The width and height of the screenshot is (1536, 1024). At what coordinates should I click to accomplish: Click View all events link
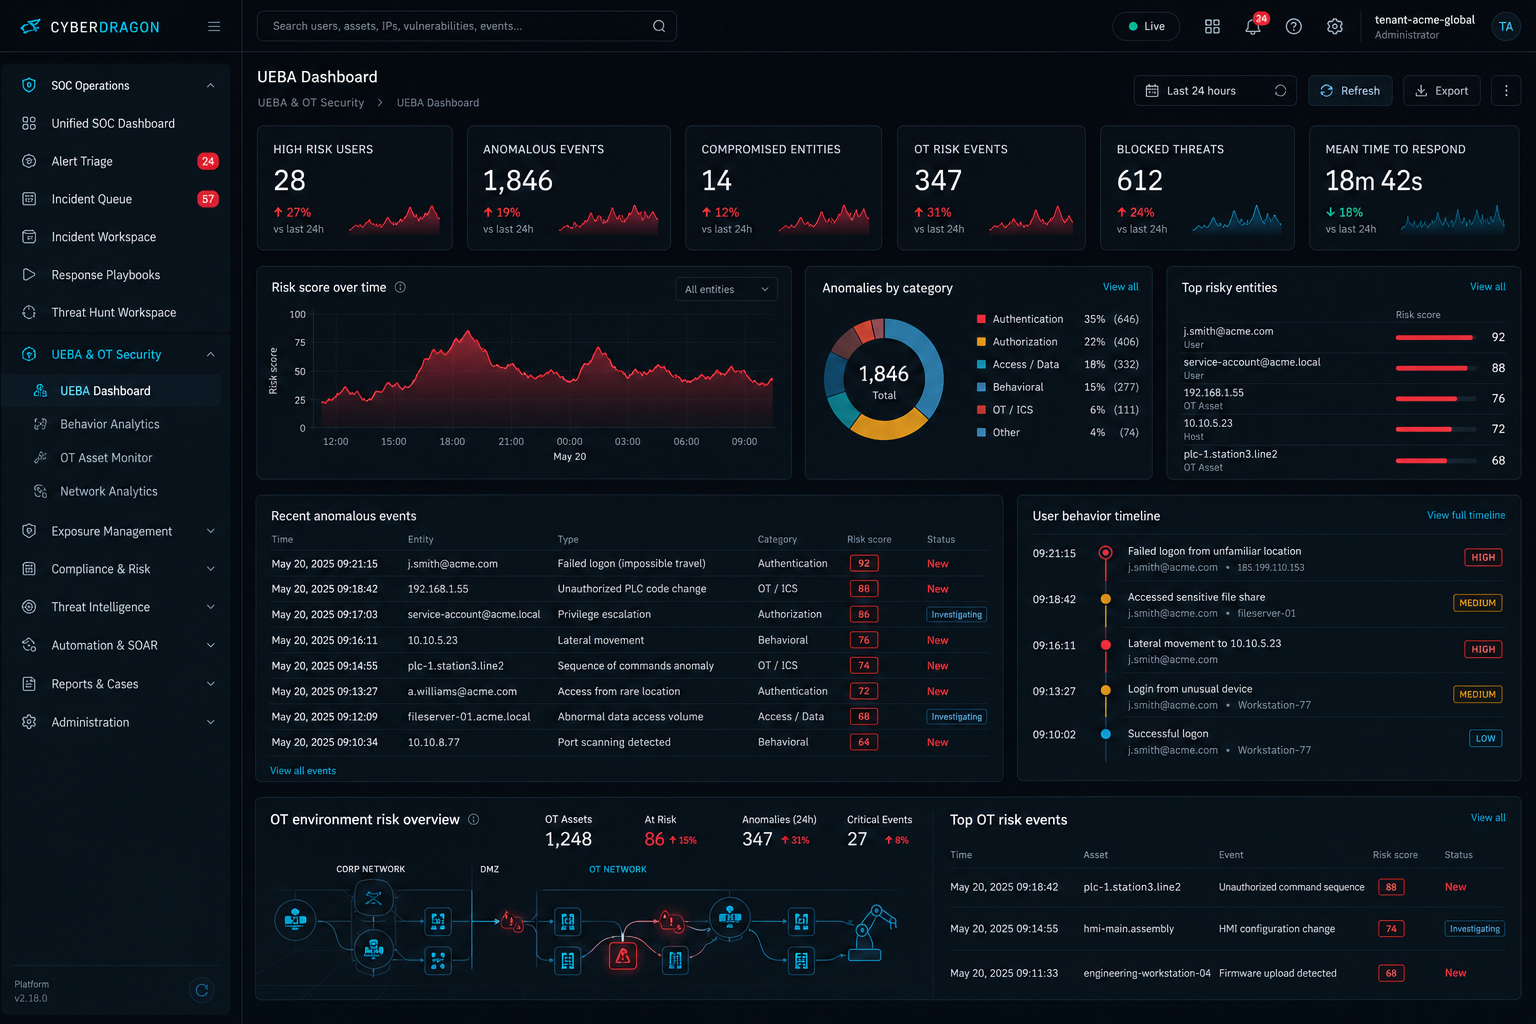point(303,771)
